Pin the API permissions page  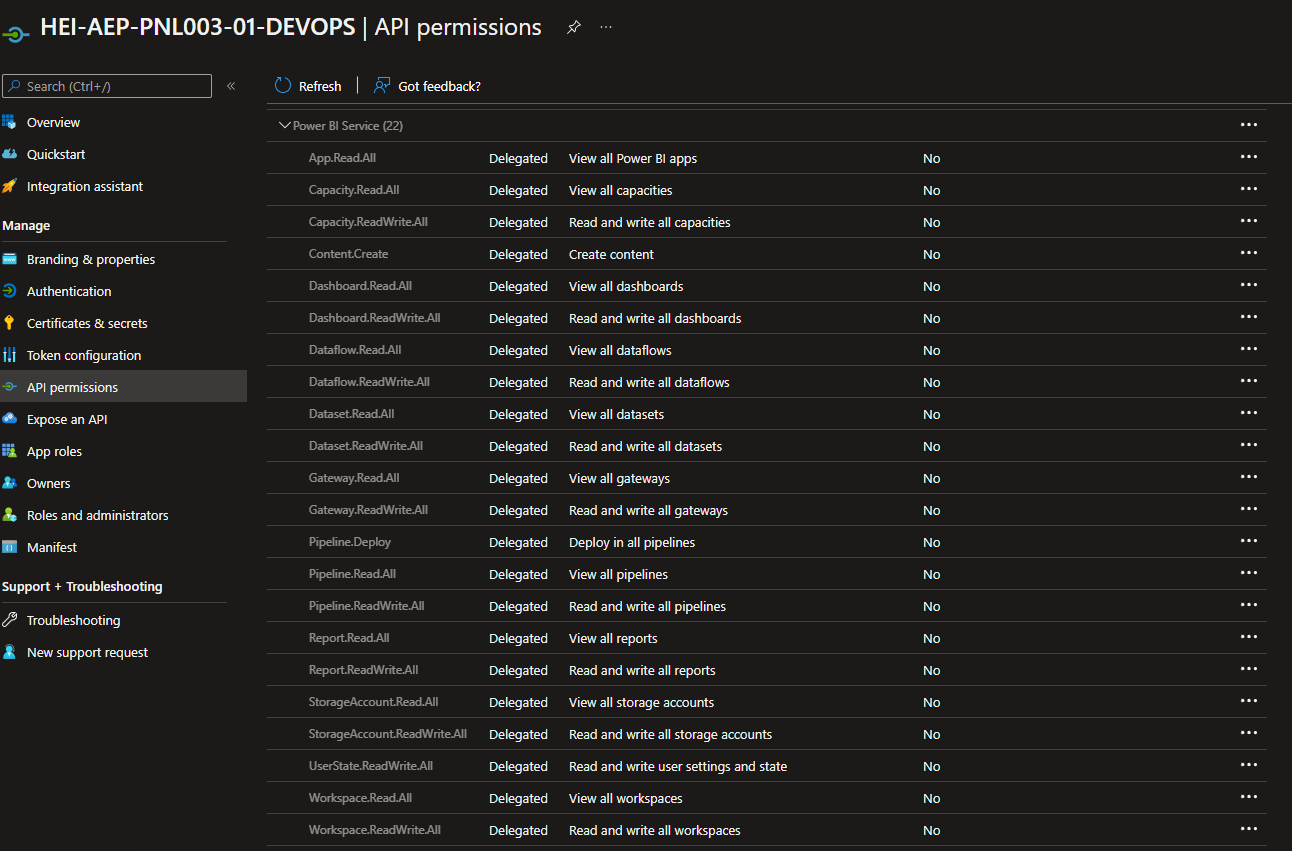(573, 27)
